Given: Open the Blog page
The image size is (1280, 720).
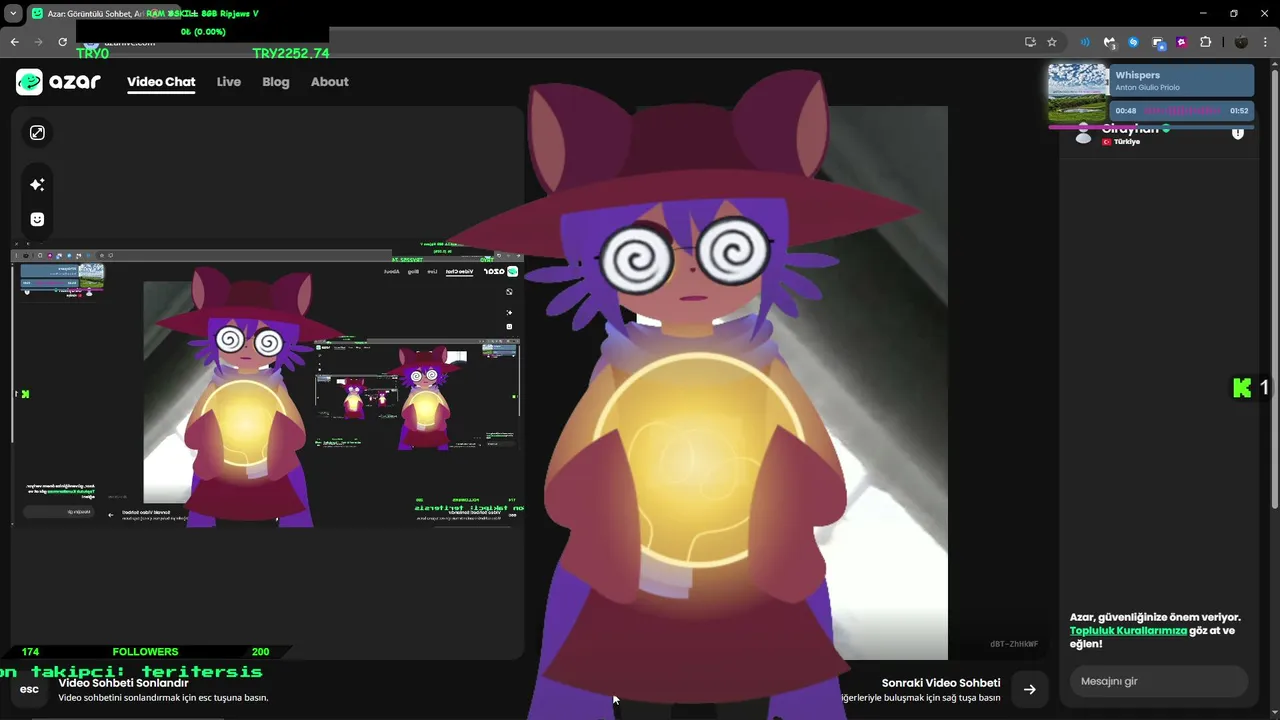Looking at the screenshot, I should (x=276, y=82).
